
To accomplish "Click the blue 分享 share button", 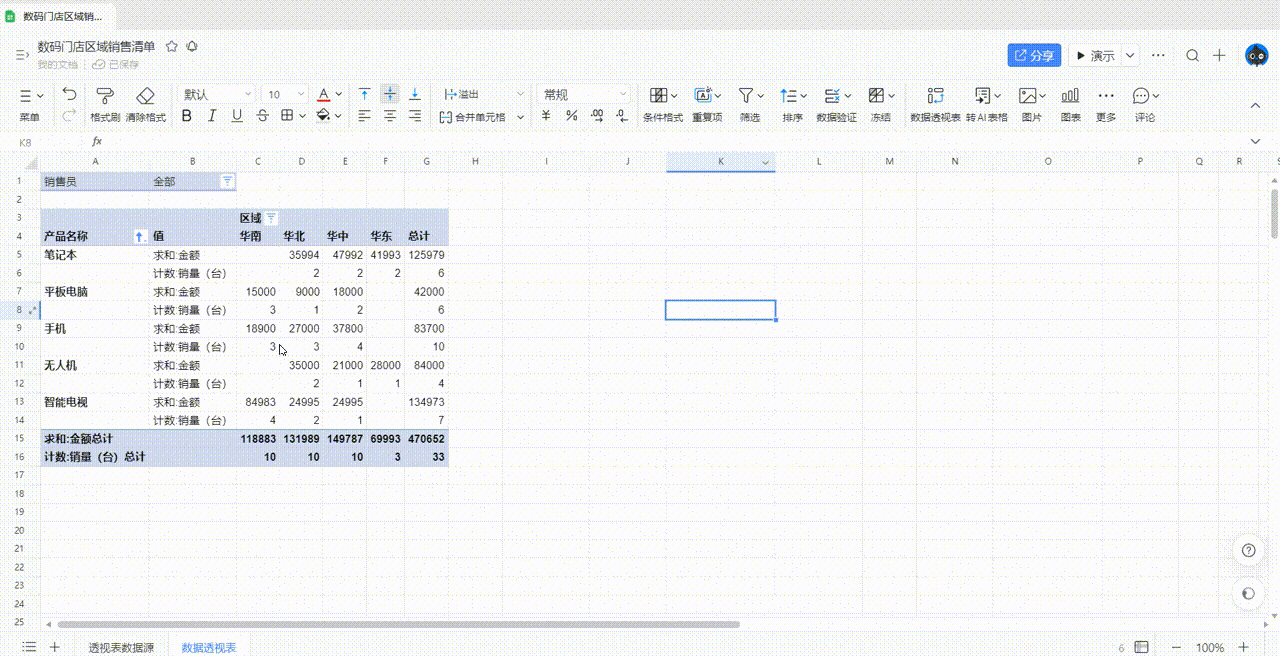I will (1034, 56).
